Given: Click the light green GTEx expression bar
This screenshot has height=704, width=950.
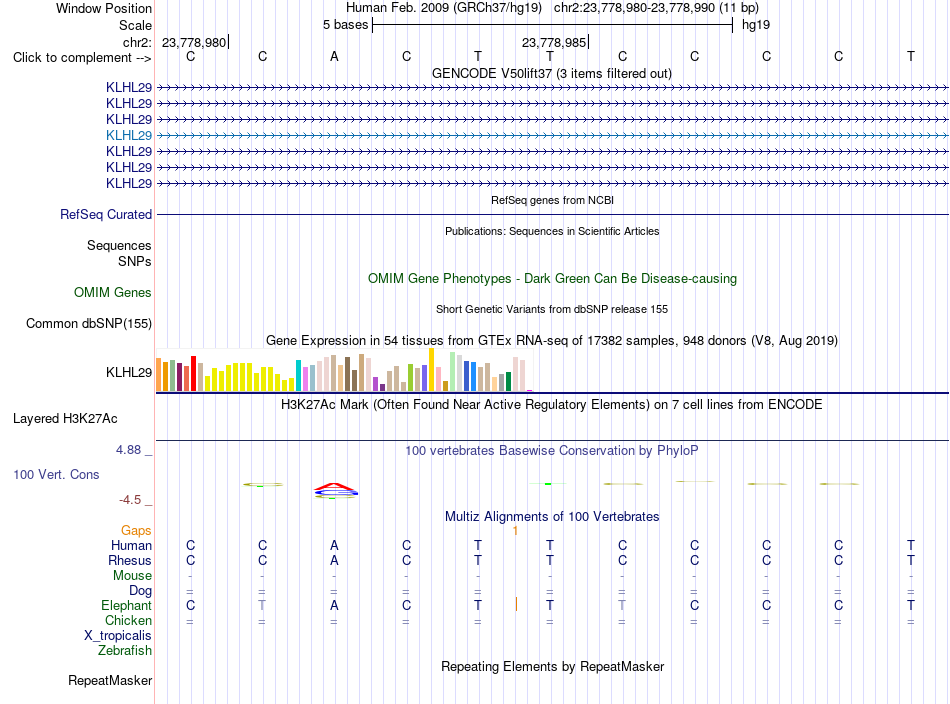Looking at the screenshot, I should (x=453, y=371).
